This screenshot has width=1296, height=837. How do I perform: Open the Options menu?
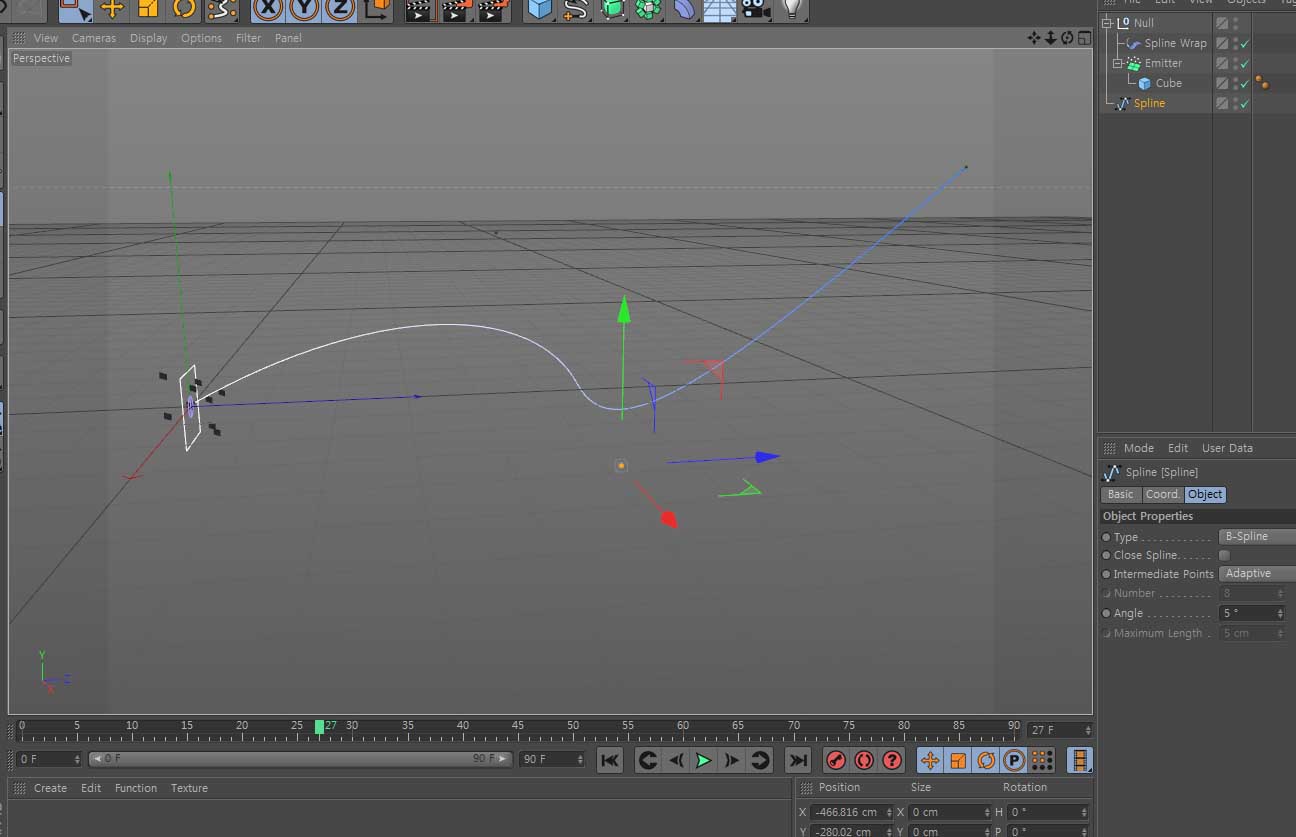201,38
